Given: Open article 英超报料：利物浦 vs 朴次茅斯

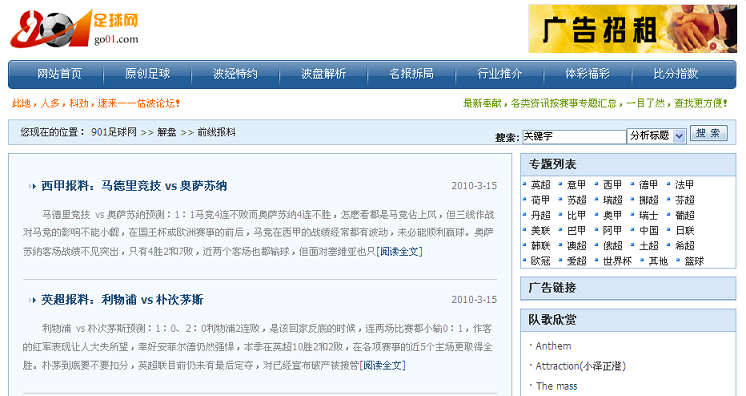Looking at the screenshot, I should 122,299.
